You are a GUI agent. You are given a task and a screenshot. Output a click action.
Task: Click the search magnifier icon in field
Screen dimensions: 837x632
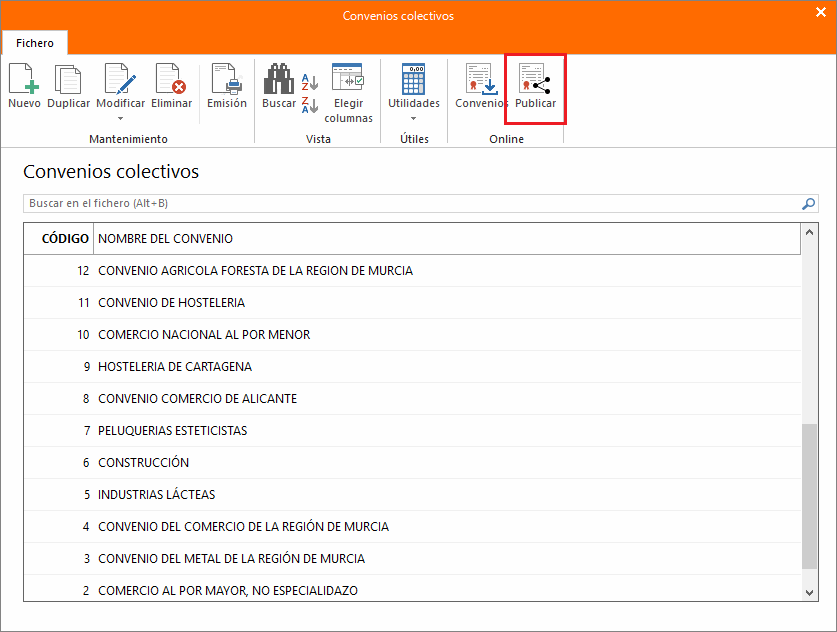pyautogui.click(x=809, y=204)
